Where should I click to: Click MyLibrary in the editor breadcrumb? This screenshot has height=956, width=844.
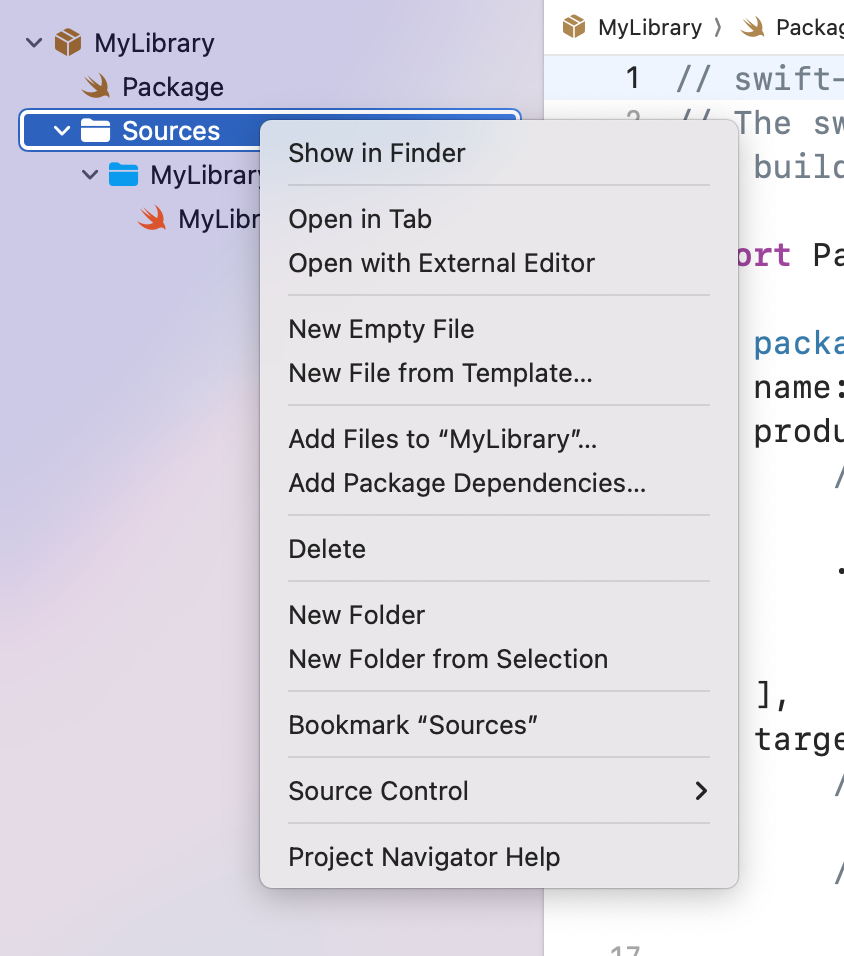coord(649,27)
